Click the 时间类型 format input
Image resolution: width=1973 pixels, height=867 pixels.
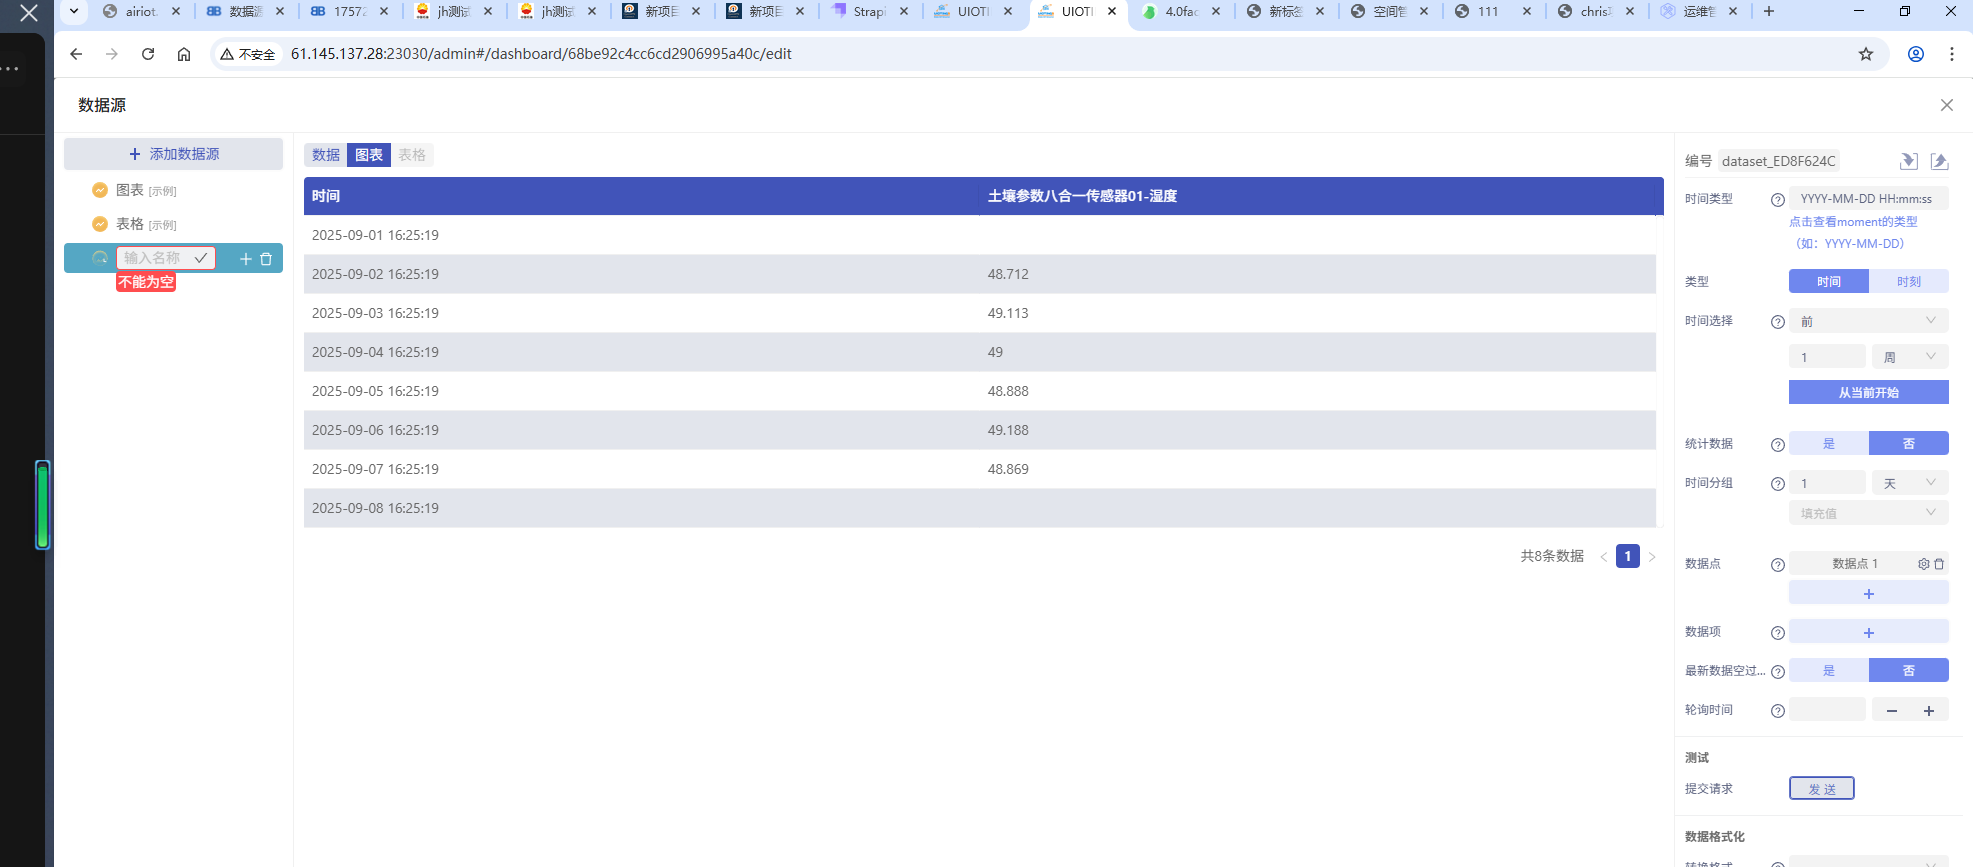click(1868, 199)
